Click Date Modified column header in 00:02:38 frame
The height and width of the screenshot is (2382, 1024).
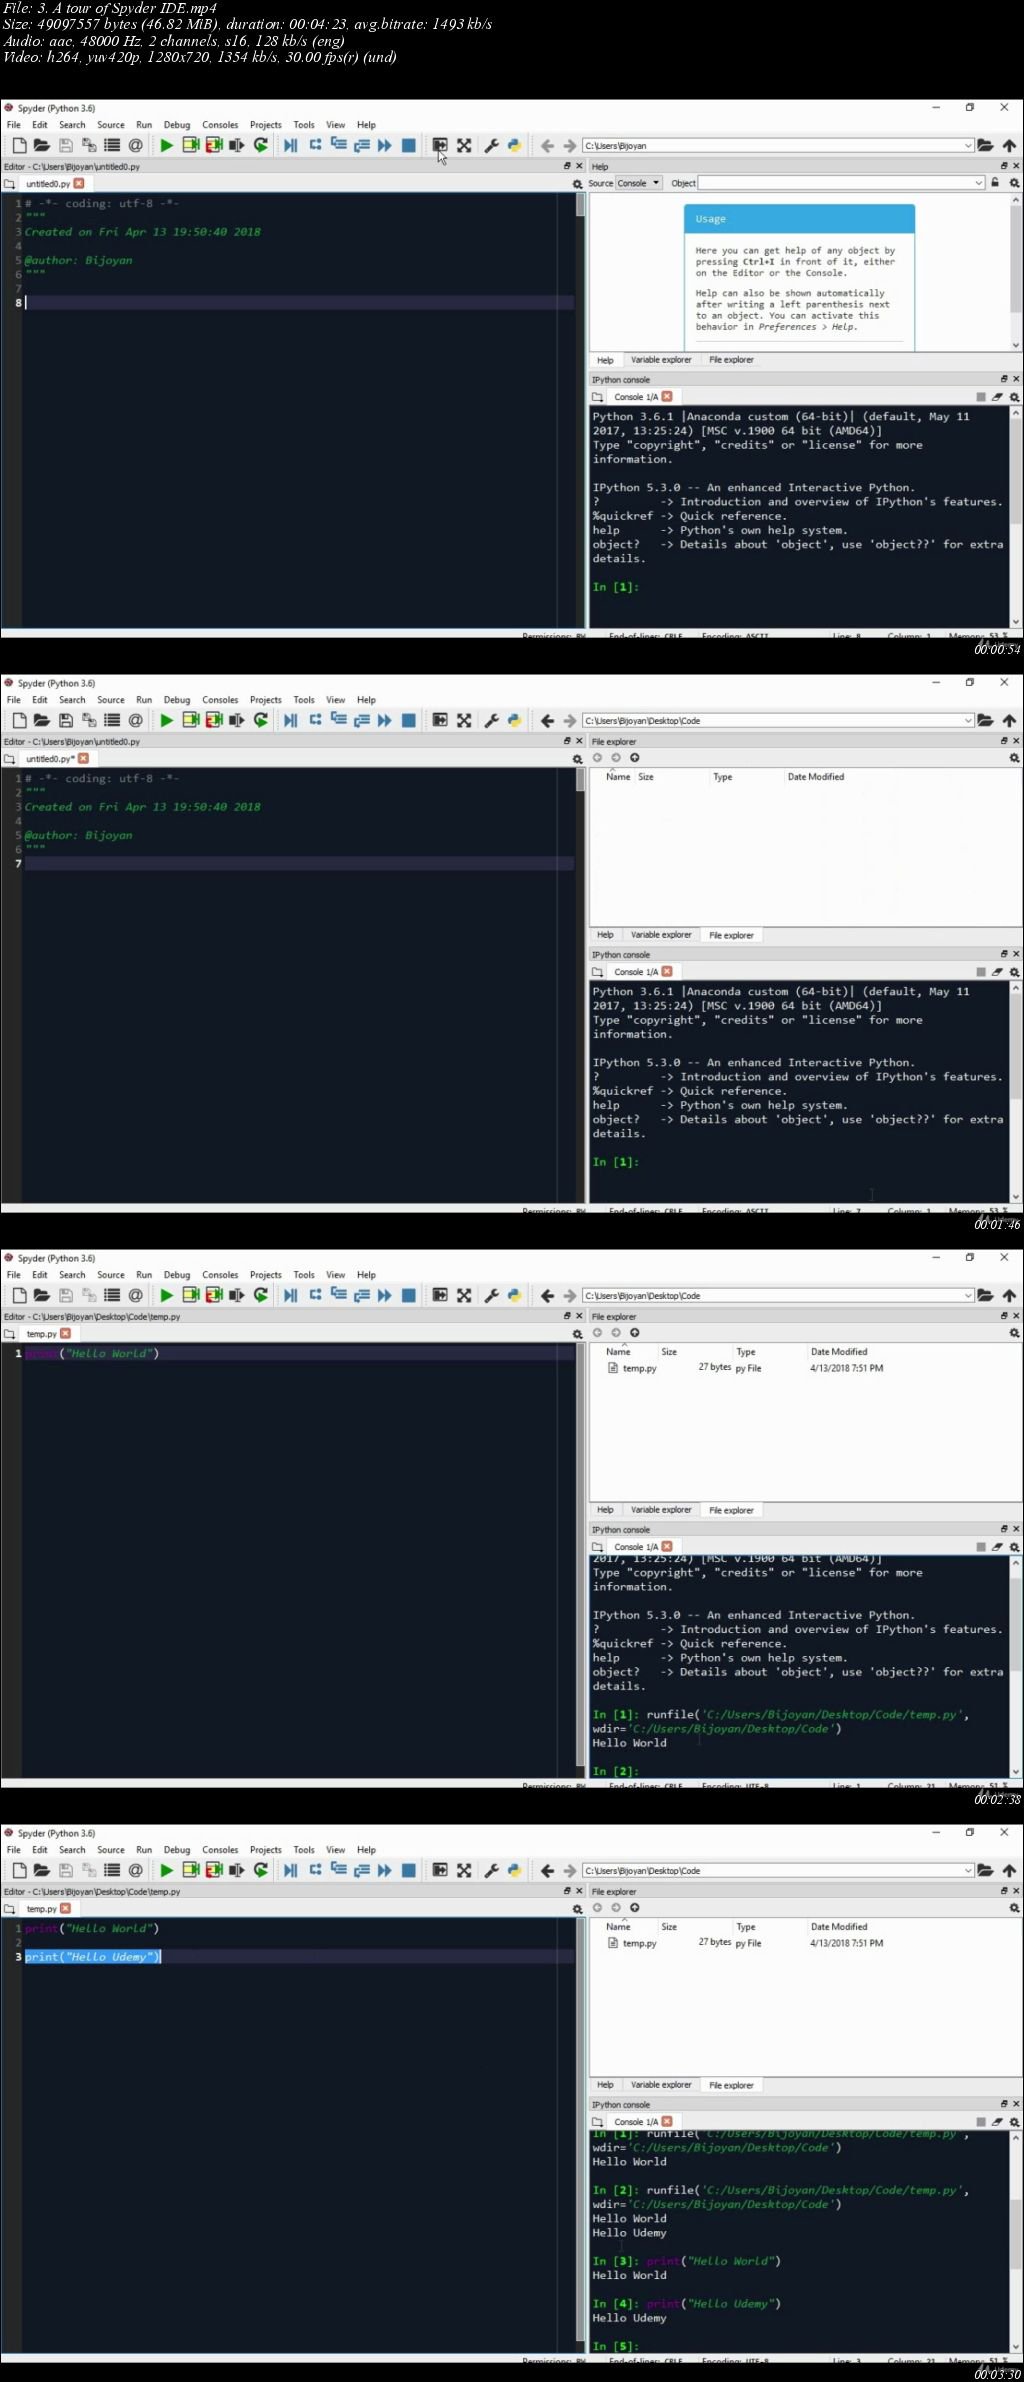coord(839,1352)
